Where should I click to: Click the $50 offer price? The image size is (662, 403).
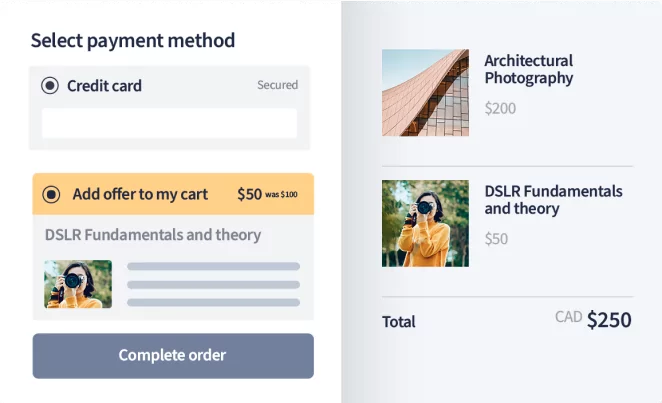point(250,194)
